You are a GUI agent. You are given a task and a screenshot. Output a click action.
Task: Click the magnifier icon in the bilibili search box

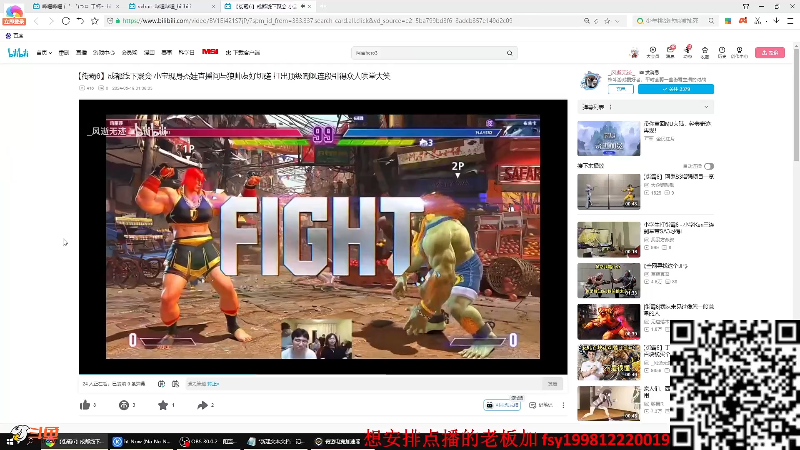pyautogui.click(x=509, y=53)
